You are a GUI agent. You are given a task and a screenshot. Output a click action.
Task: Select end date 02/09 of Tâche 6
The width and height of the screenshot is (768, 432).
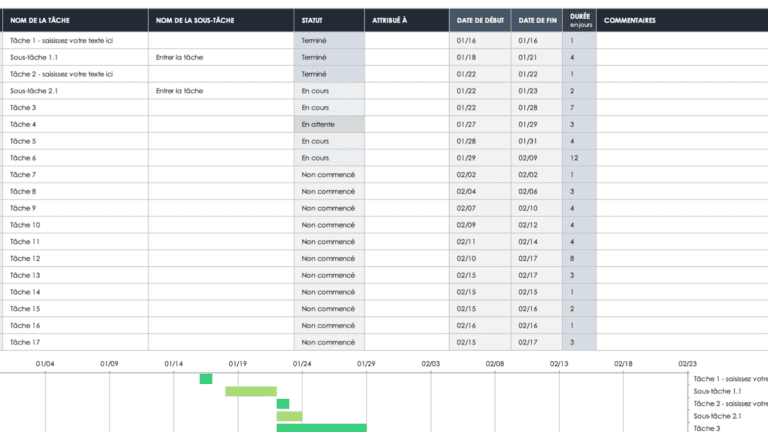537,158
